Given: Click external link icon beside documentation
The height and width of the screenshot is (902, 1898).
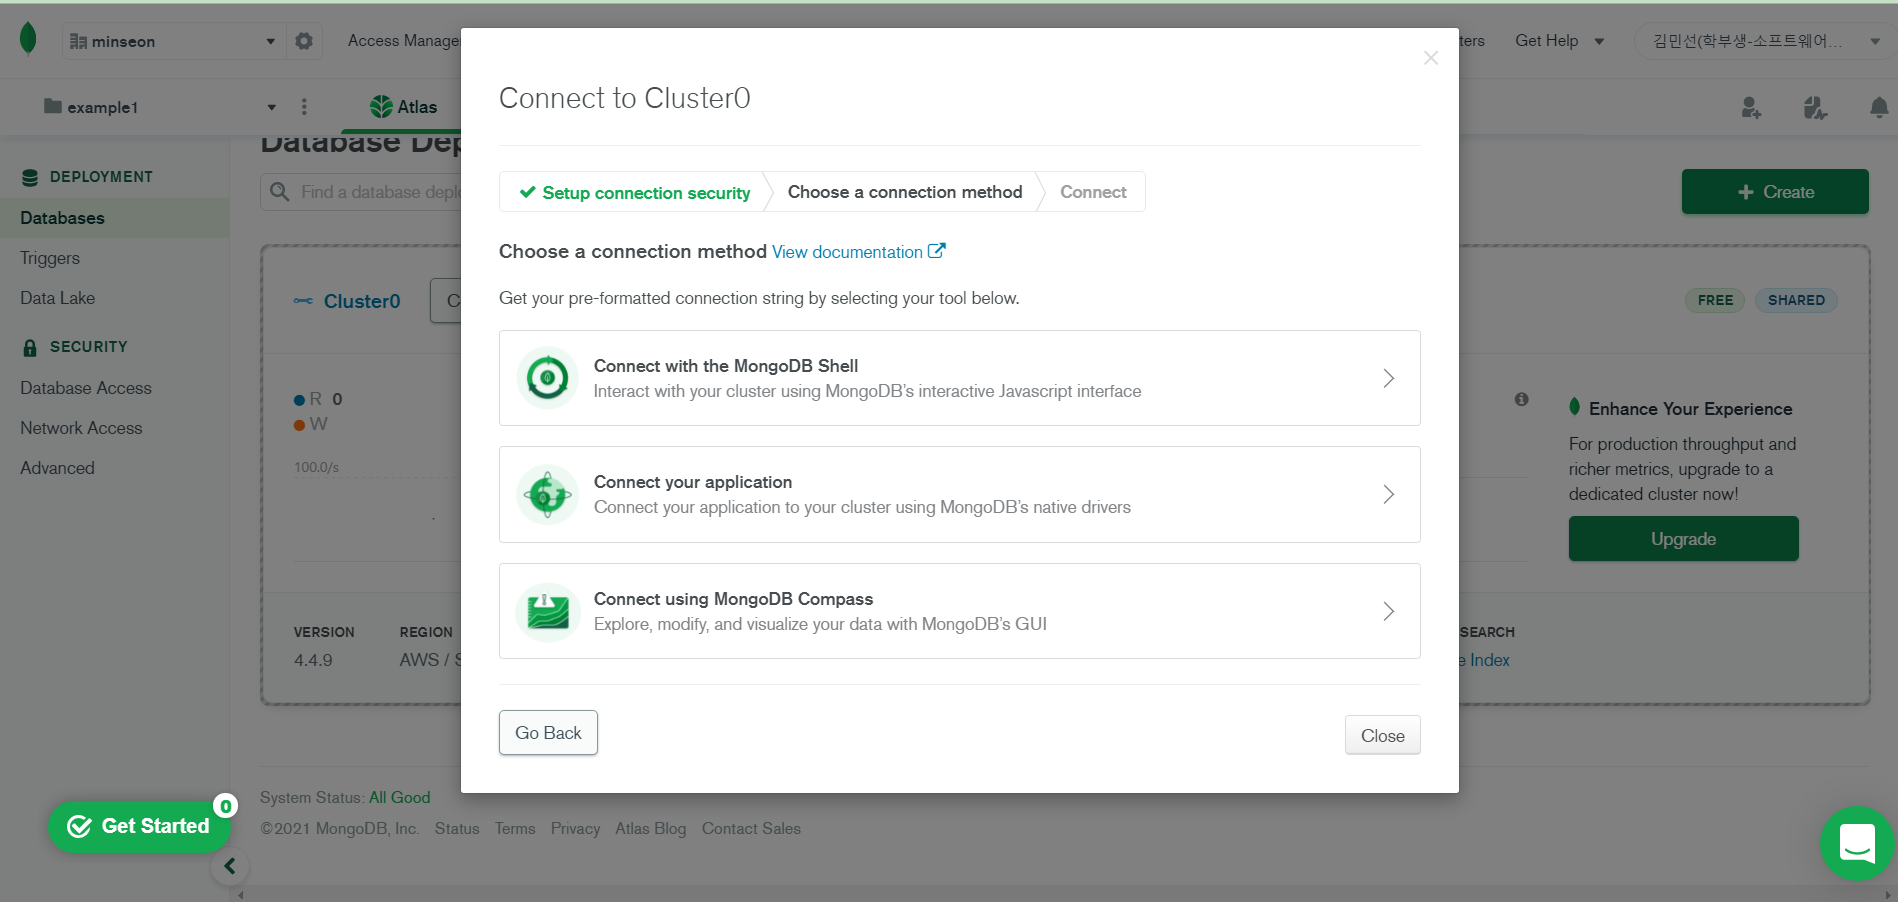Looking at the screenshot, I should [937, 251].
